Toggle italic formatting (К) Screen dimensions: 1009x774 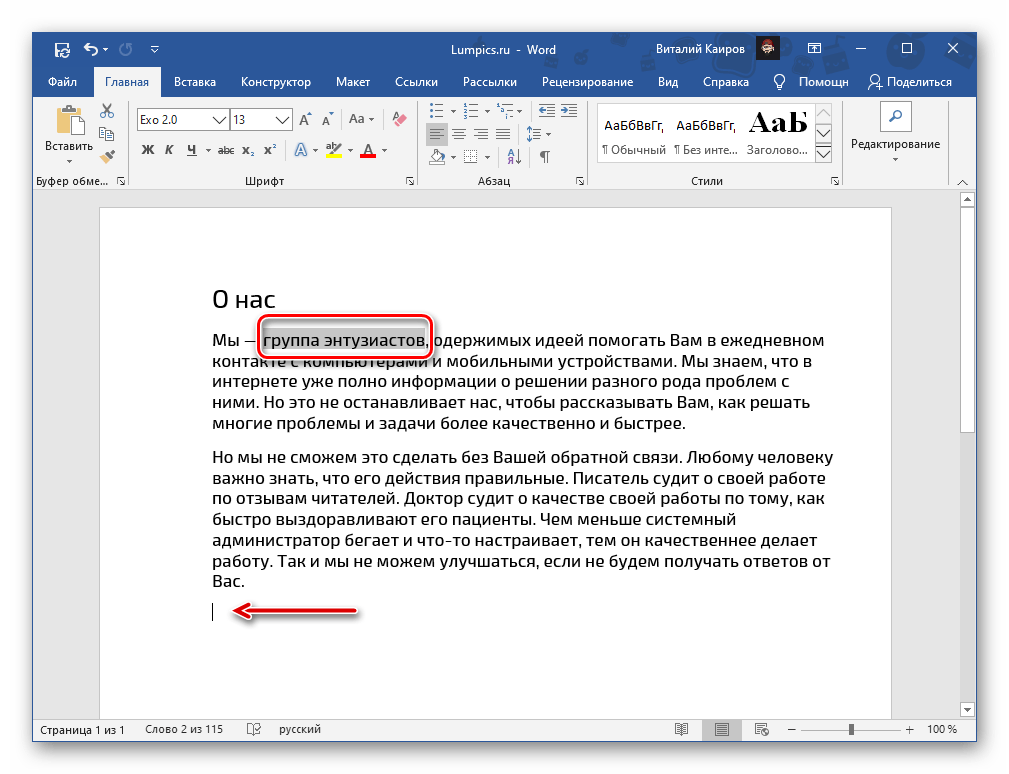pos(169,151)
